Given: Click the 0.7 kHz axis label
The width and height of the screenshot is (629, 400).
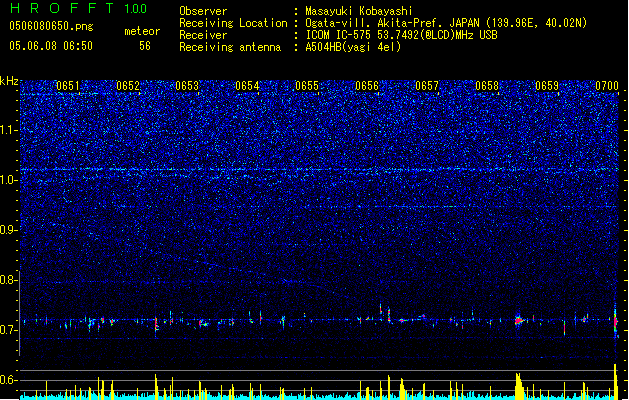Looking at the screenshot, I should (x=9, y=330).
